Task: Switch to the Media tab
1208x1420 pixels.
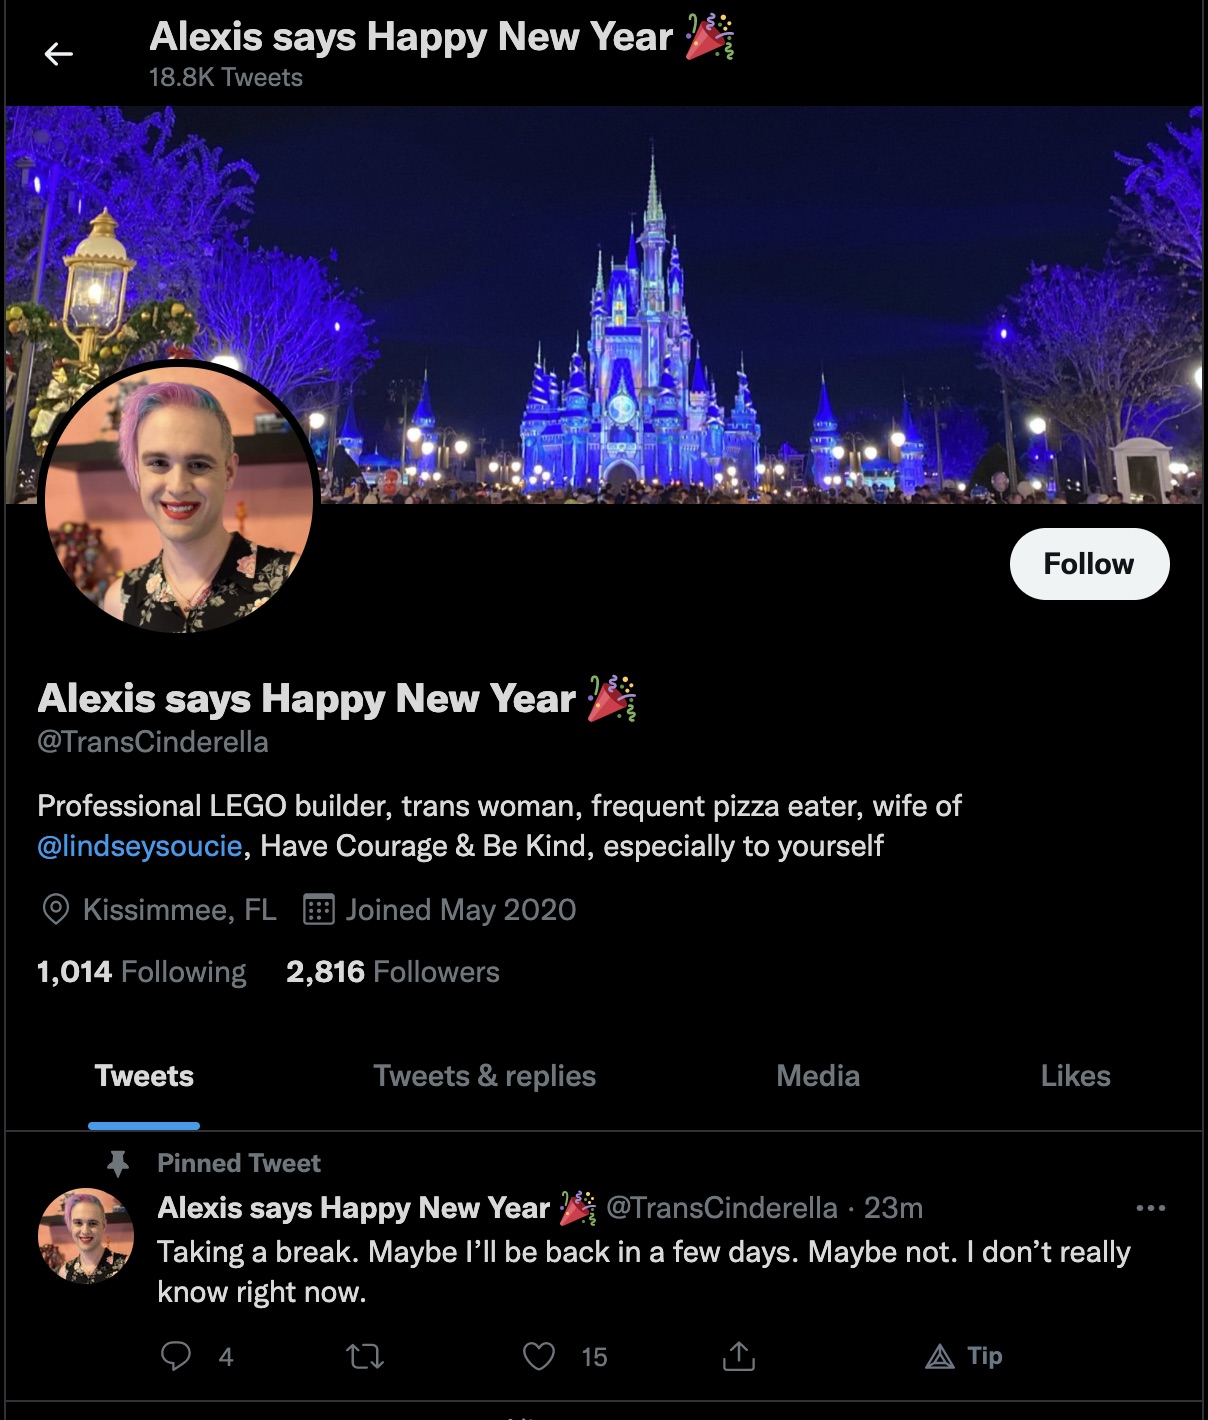Action: 818,1076
